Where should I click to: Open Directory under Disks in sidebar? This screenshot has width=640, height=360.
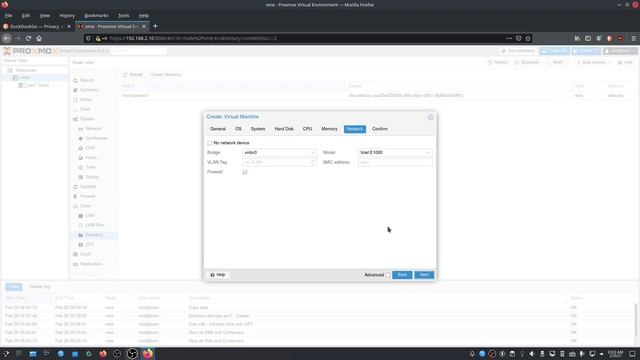[x=94, y=235]
